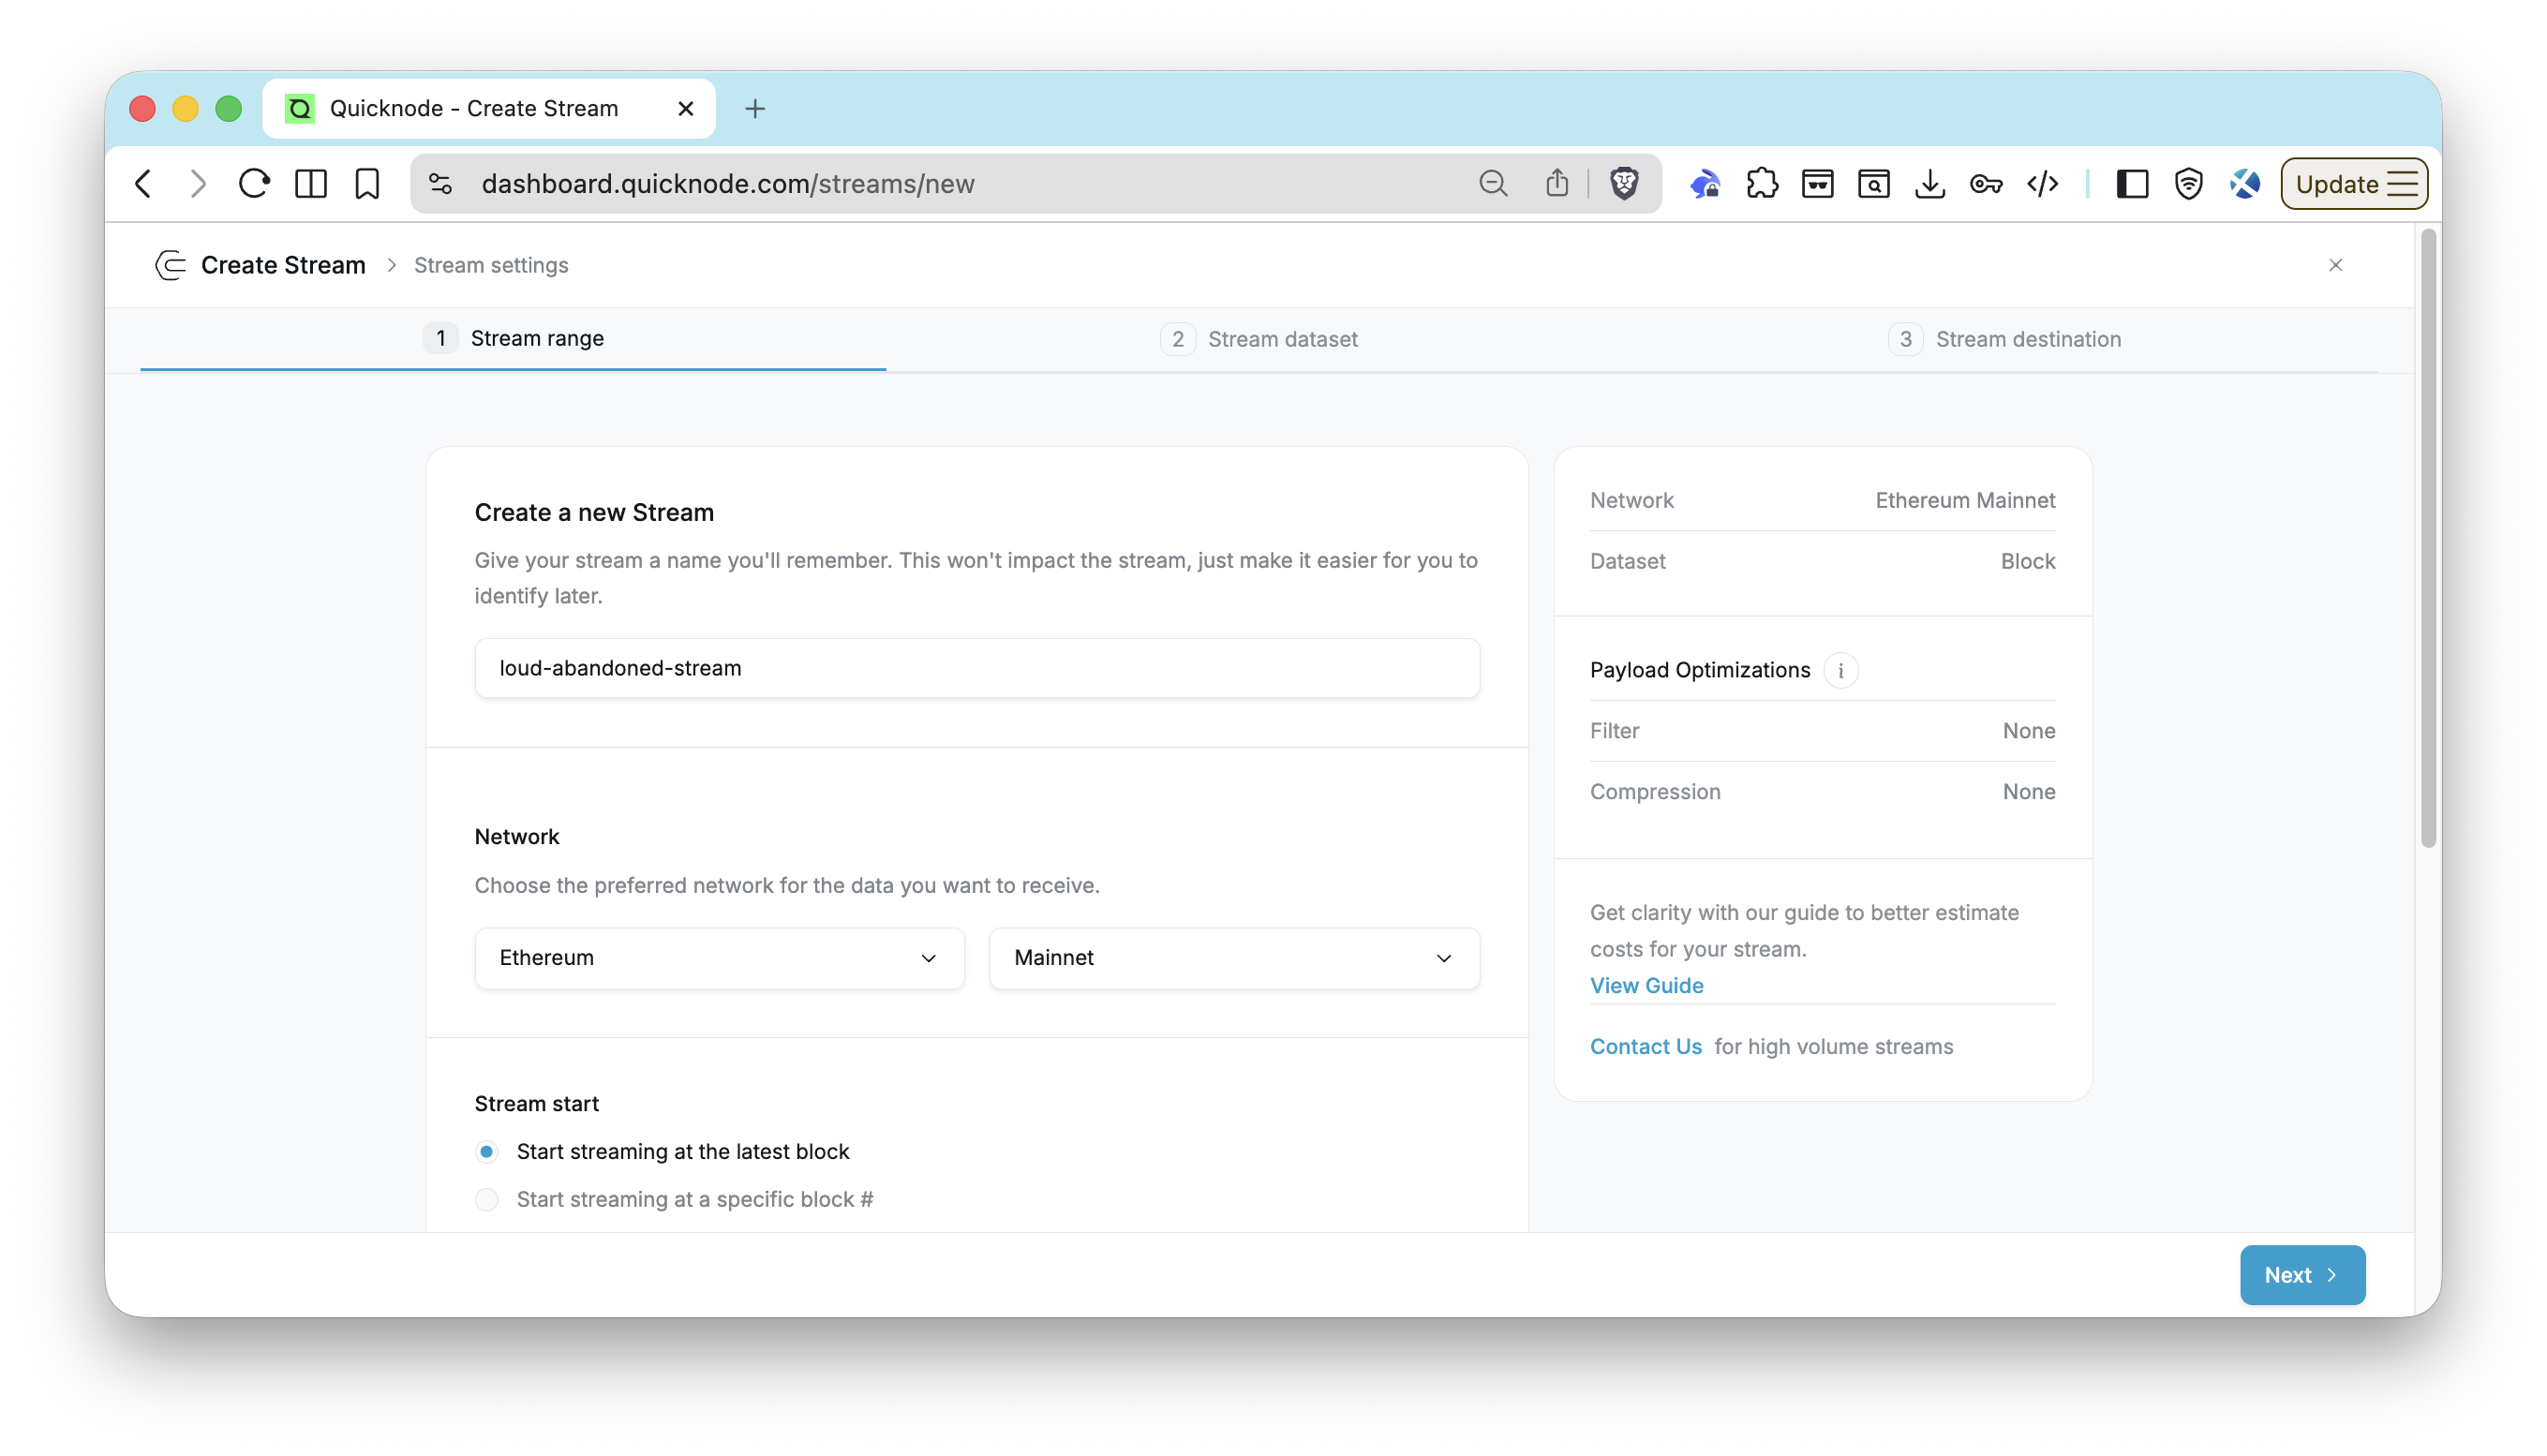Screen dimensions: 2547x1456
Task: Toggle the split view sidebar icon
Action: point(311,184)
